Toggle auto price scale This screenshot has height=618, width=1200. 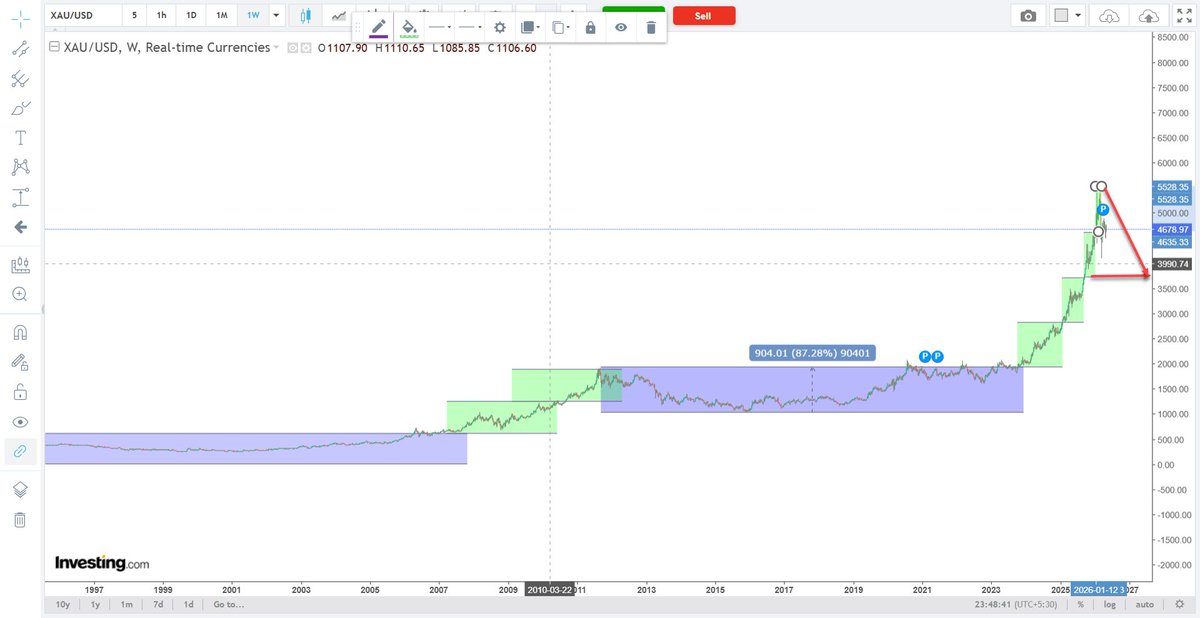[1146, 604]
